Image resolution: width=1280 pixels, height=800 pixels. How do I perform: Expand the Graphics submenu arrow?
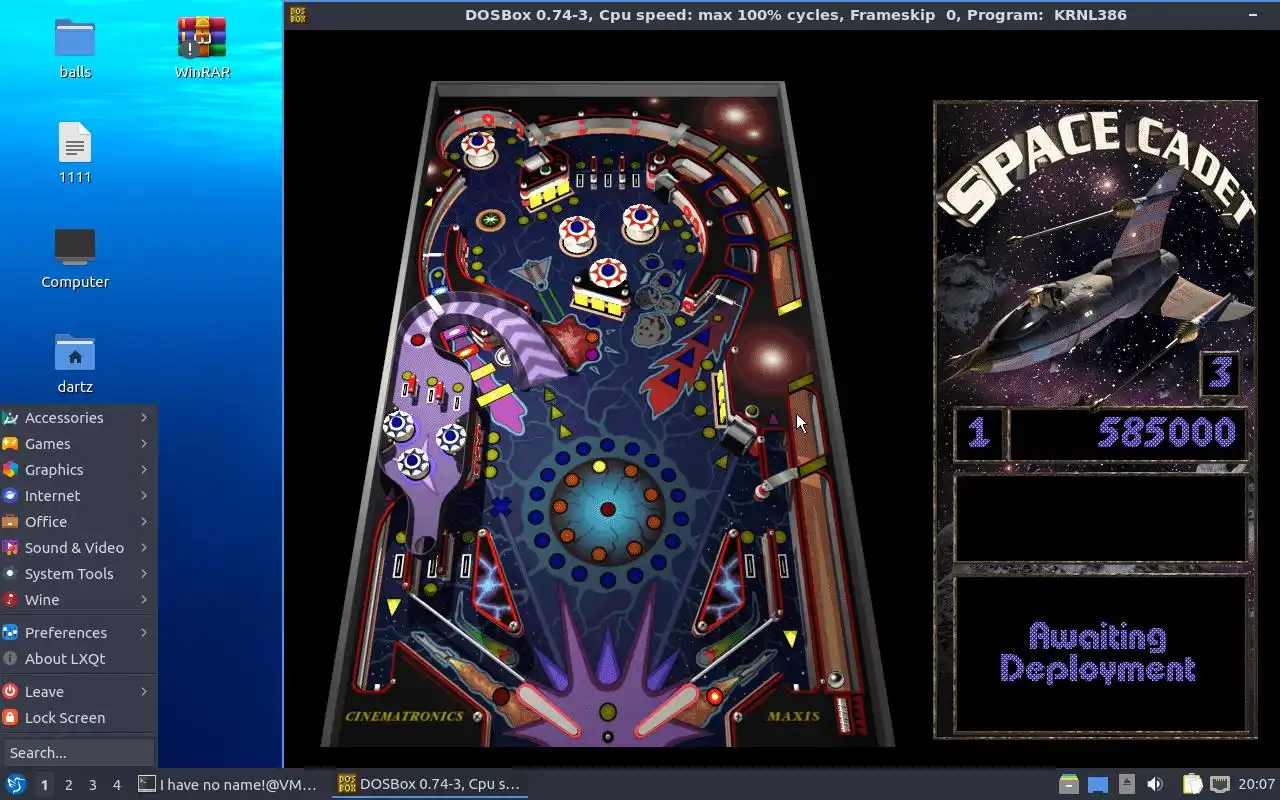144,469
